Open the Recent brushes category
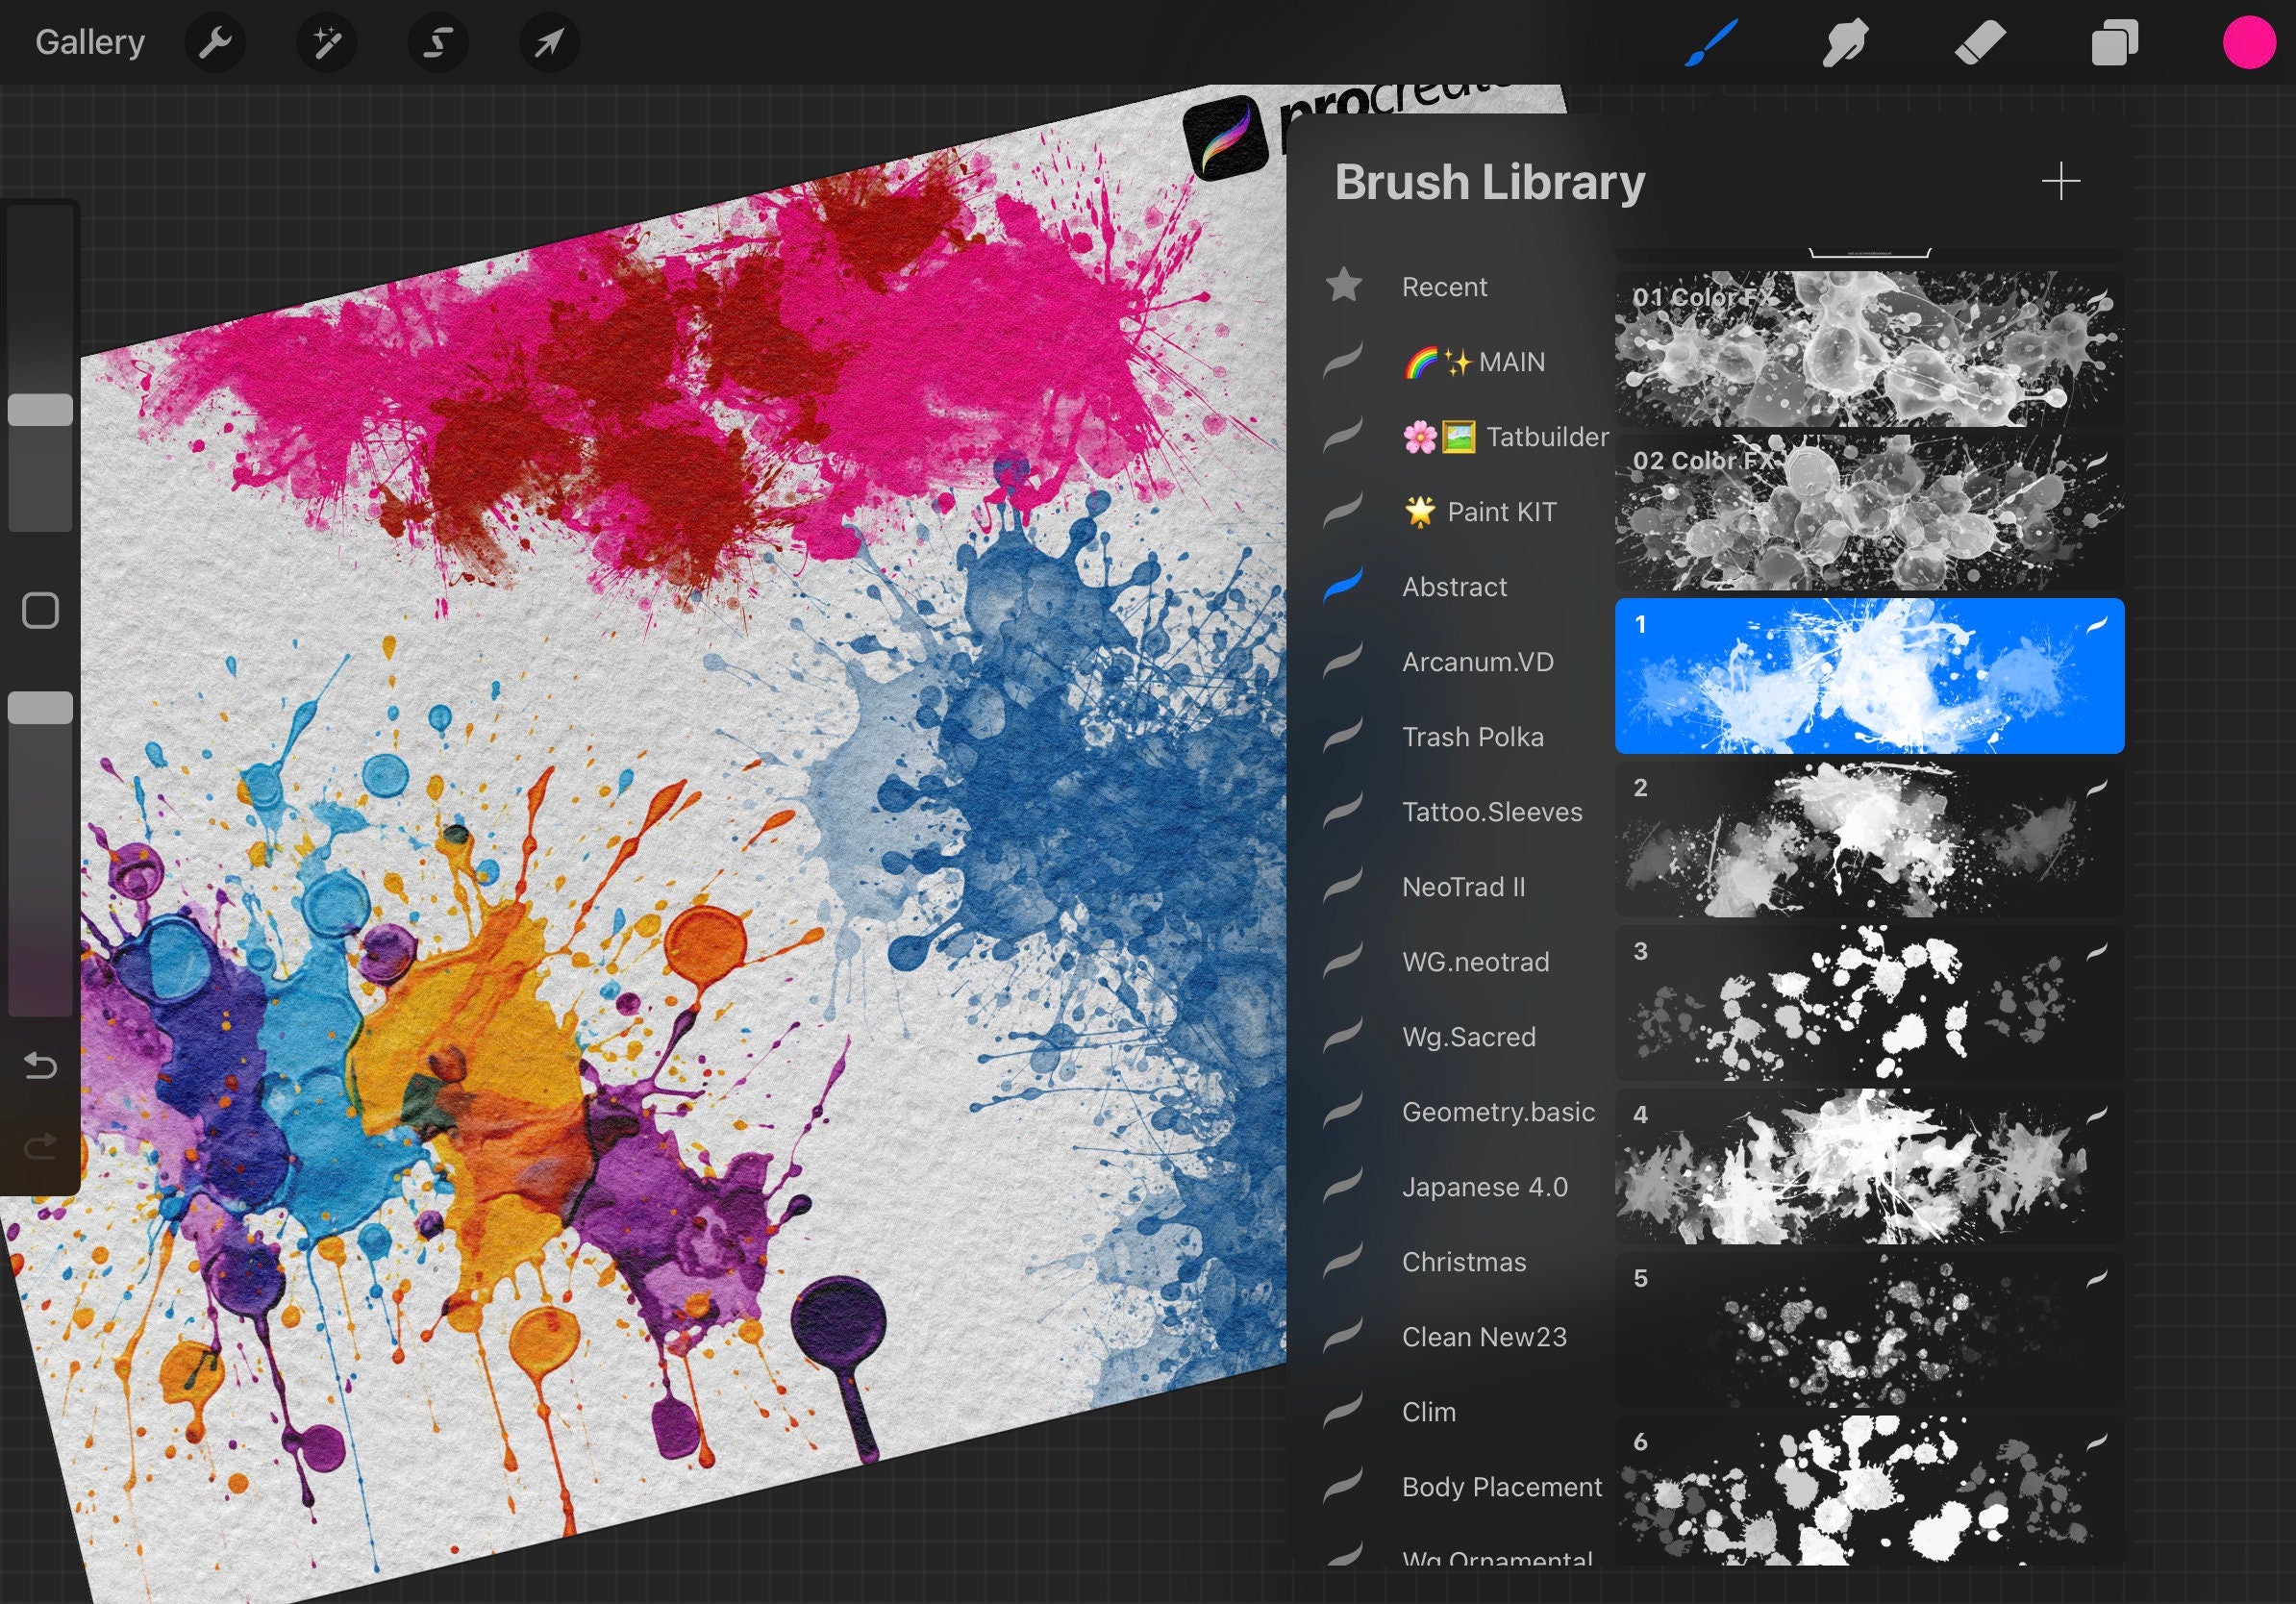Screen dimensions: 2296x1604 tap(1444, 287)
